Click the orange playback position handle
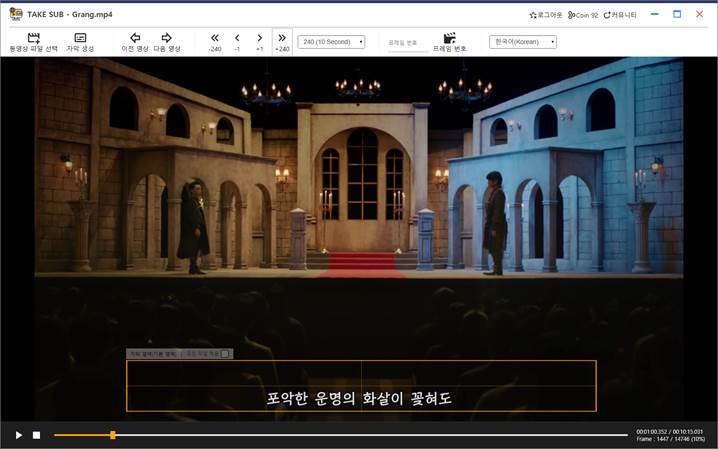 [x=113, y=435]
